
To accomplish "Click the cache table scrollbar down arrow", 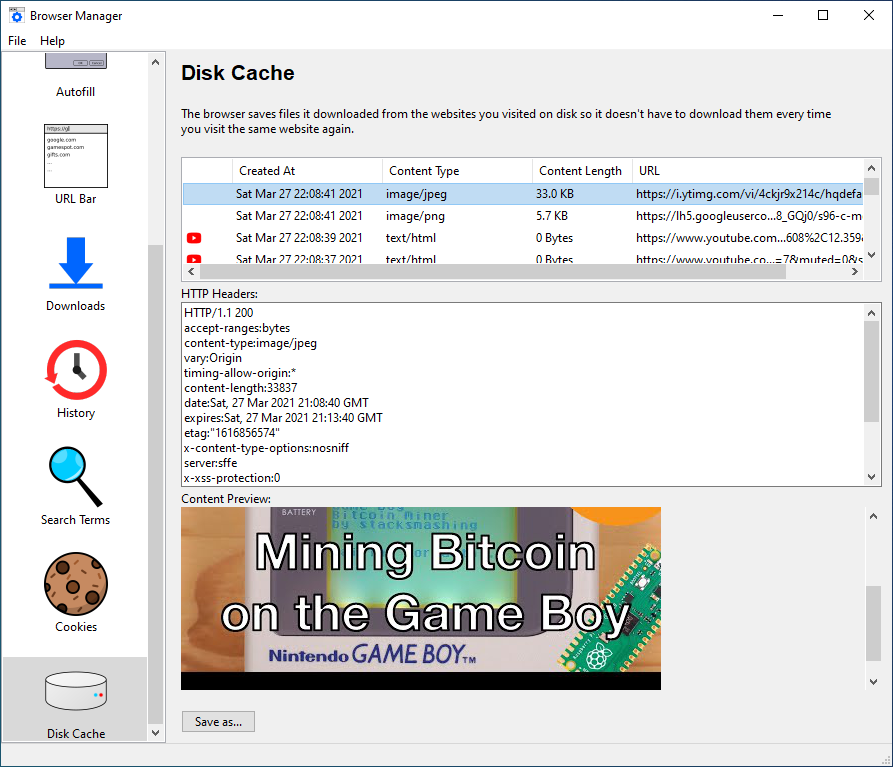I will pyautogui.click(x=871, y=255).
